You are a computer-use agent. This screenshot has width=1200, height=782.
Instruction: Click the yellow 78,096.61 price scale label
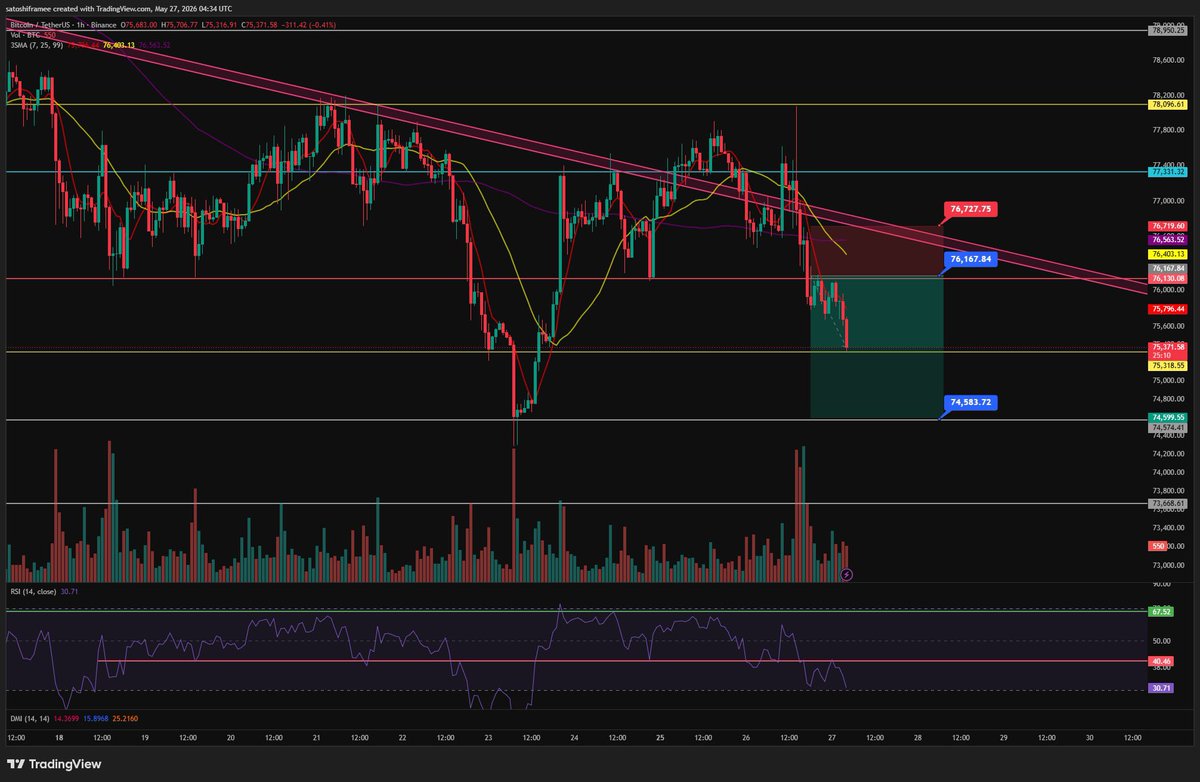point(1168,104)
